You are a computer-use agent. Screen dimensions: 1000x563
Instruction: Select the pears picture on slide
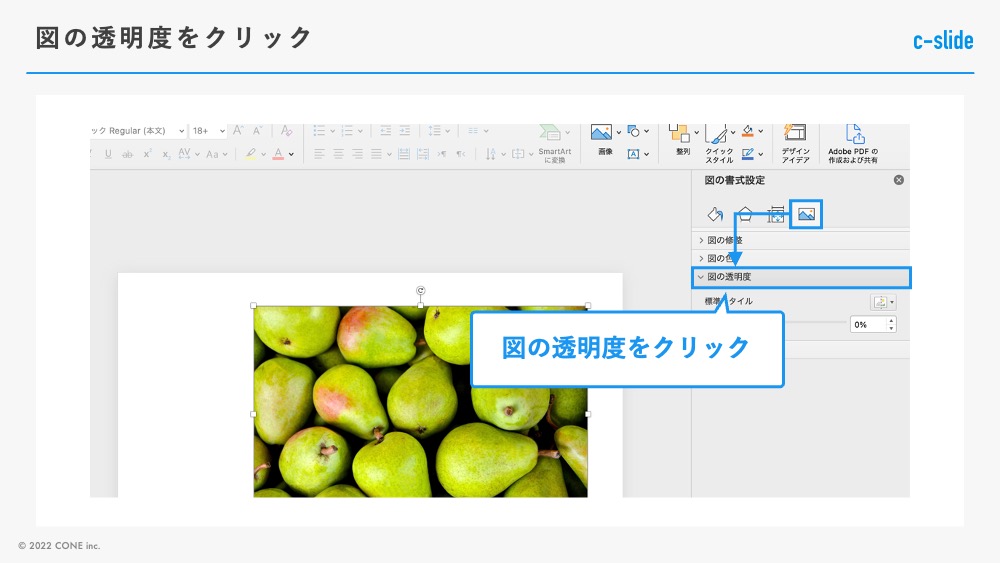pos(420,402)
